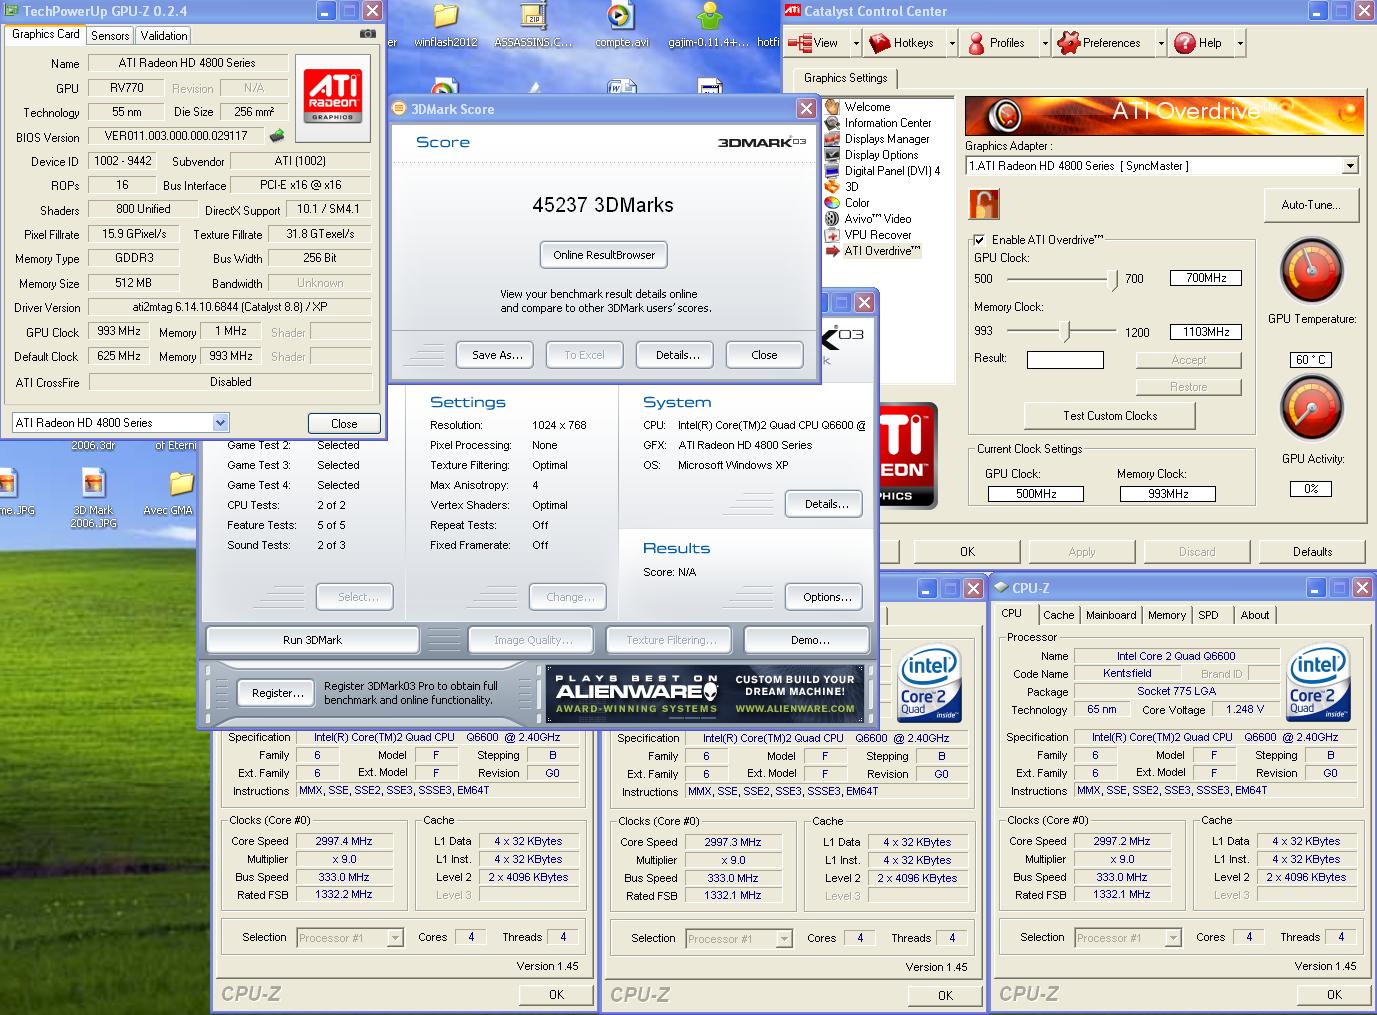This screenshot has width=1377, height=1015.
Task: Click the GPU Clock 700MHz value field
Action: tap(1206, 278)
